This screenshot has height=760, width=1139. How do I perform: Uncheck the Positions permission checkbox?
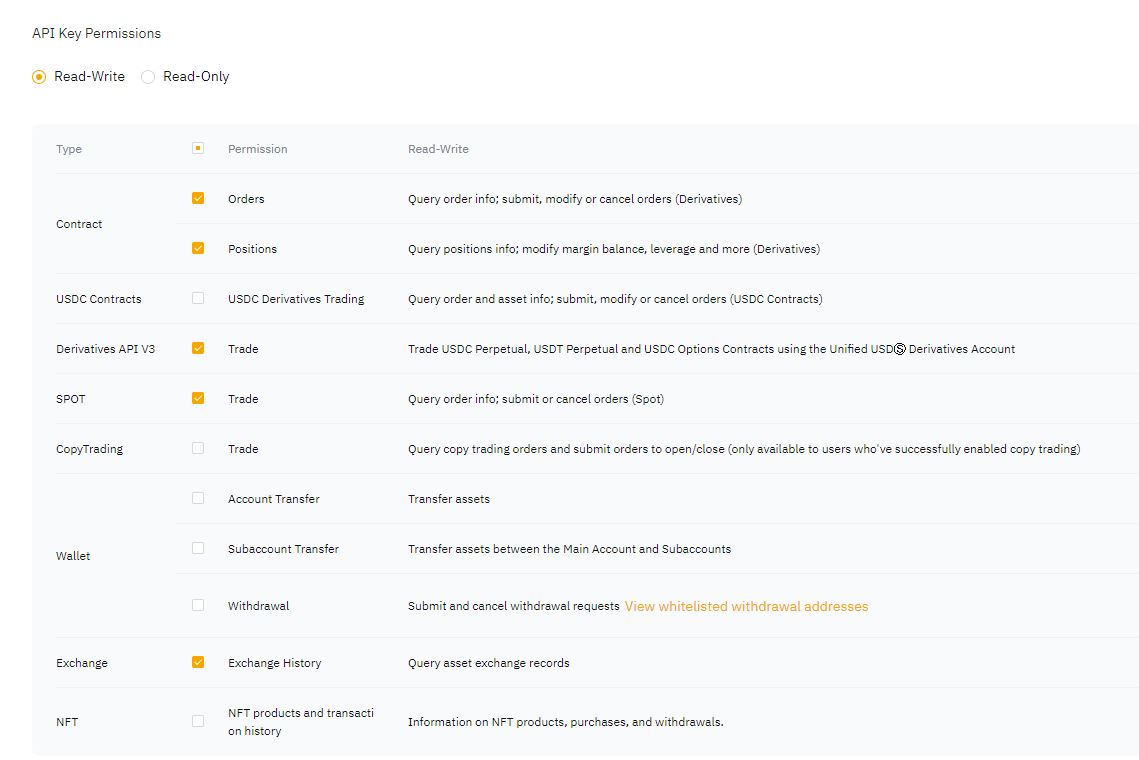(x=198, y=248)
